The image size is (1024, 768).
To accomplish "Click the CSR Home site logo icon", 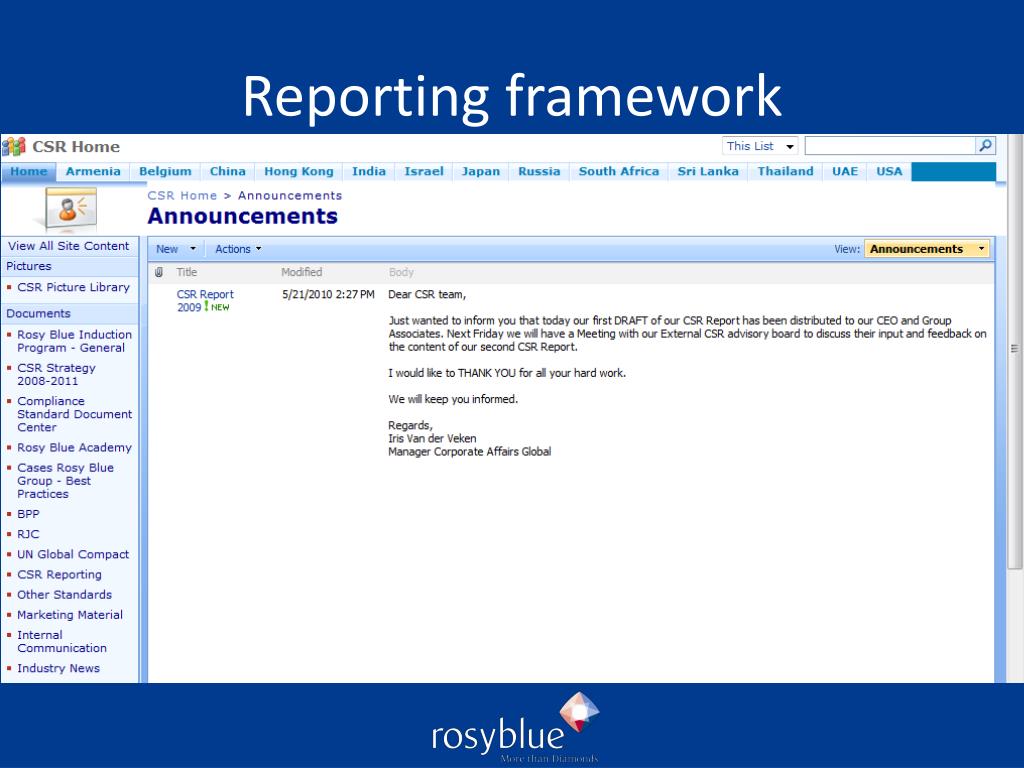I will (14, 147).
